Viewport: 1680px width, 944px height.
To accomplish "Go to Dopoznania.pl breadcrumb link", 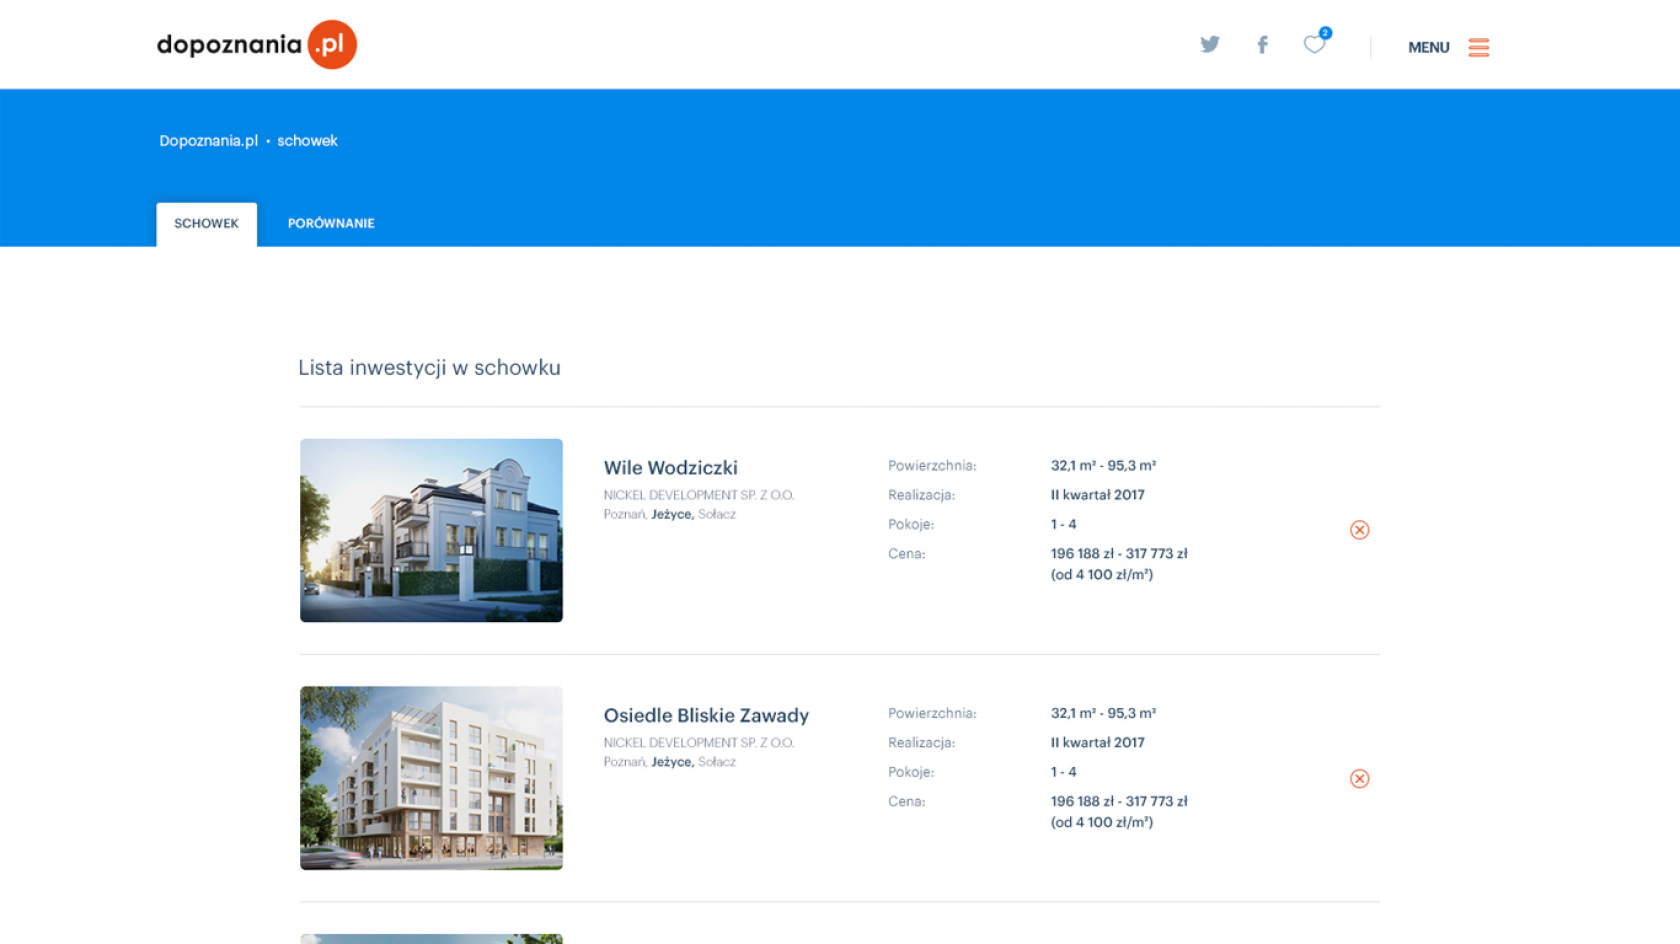I will pos(208,141).
